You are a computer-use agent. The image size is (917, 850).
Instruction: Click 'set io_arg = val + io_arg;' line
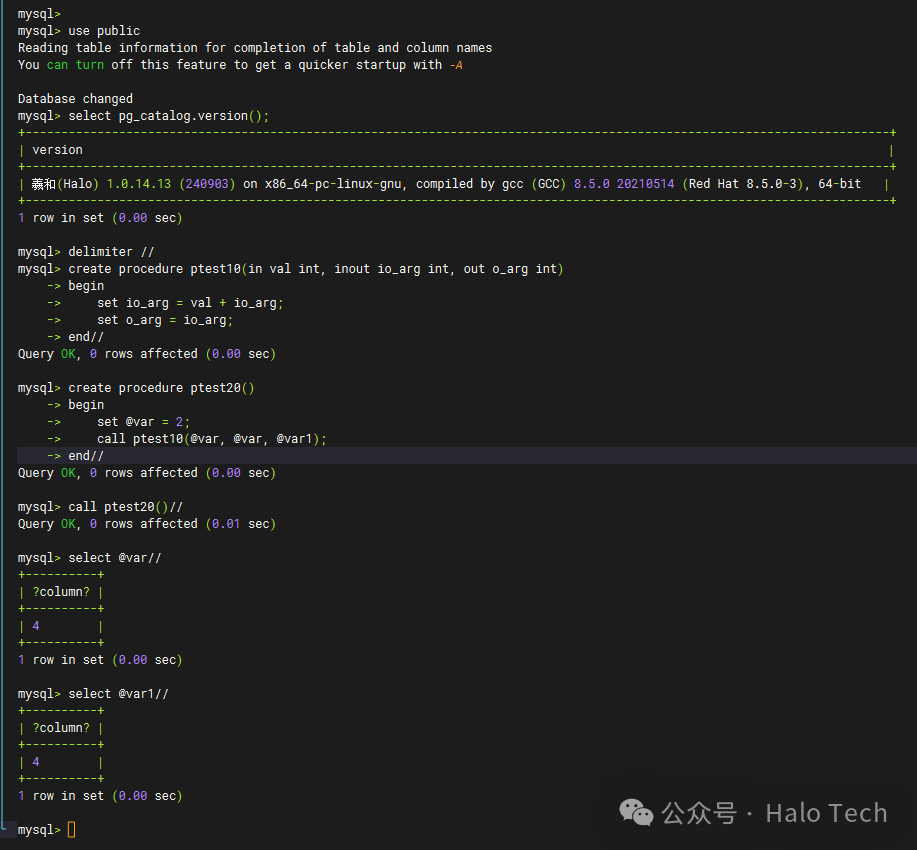(190, 303)
